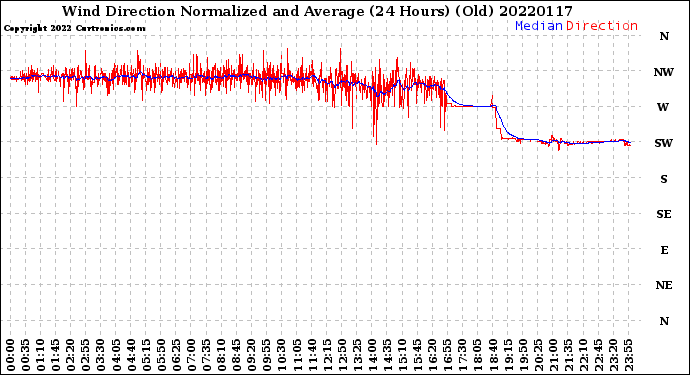Select the 04:05 time axis label
This screenshot has width=690, height=375.
(116, 355)
